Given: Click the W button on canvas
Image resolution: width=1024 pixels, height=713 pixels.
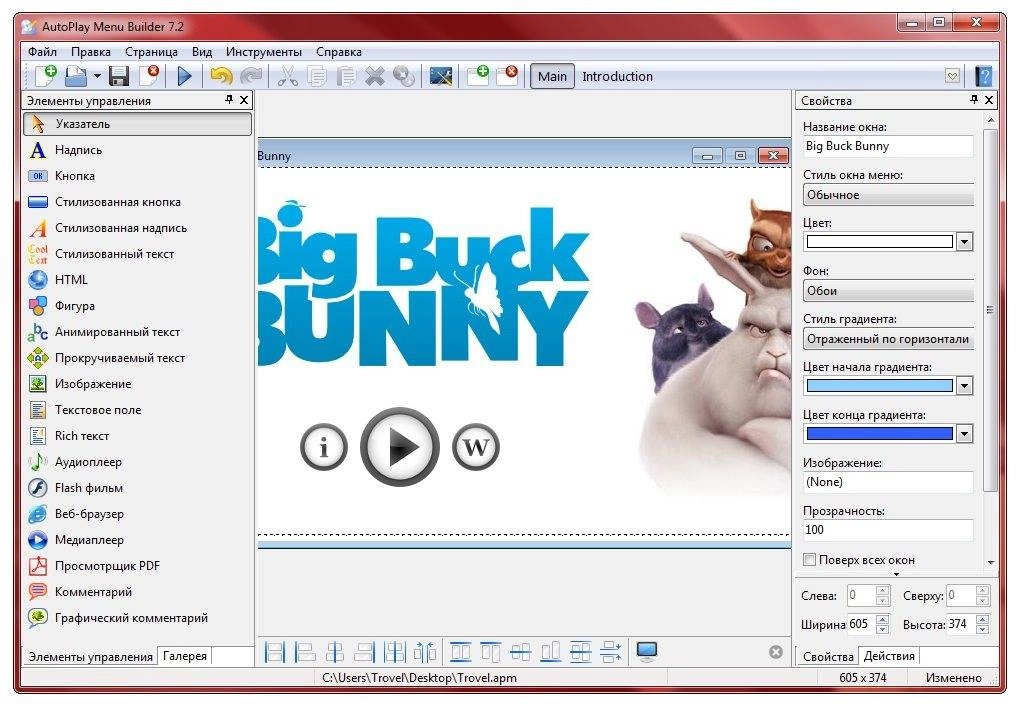Looking at the screenshot, I should (475, 447).
